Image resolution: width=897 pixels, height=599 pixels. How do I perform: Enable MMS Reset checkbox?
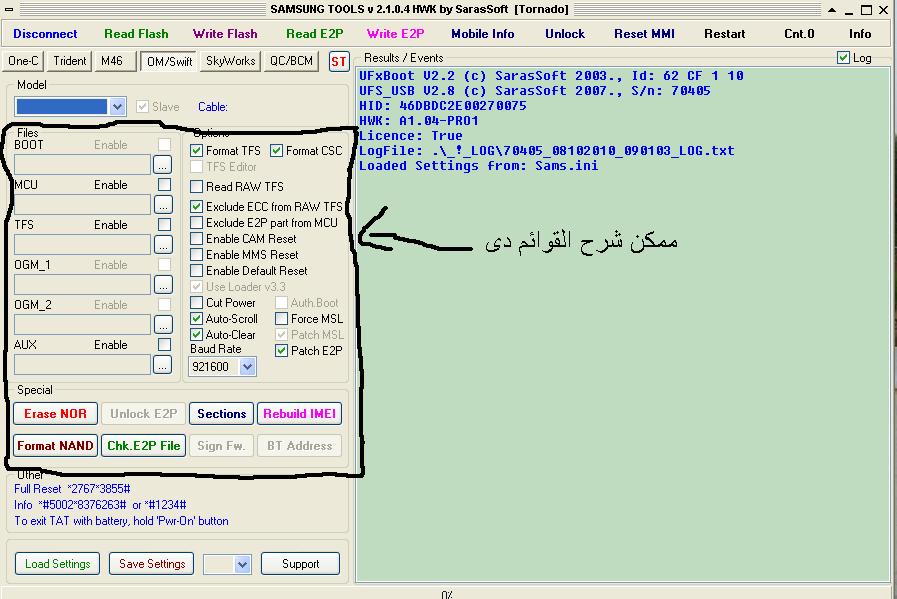[196, 255]
